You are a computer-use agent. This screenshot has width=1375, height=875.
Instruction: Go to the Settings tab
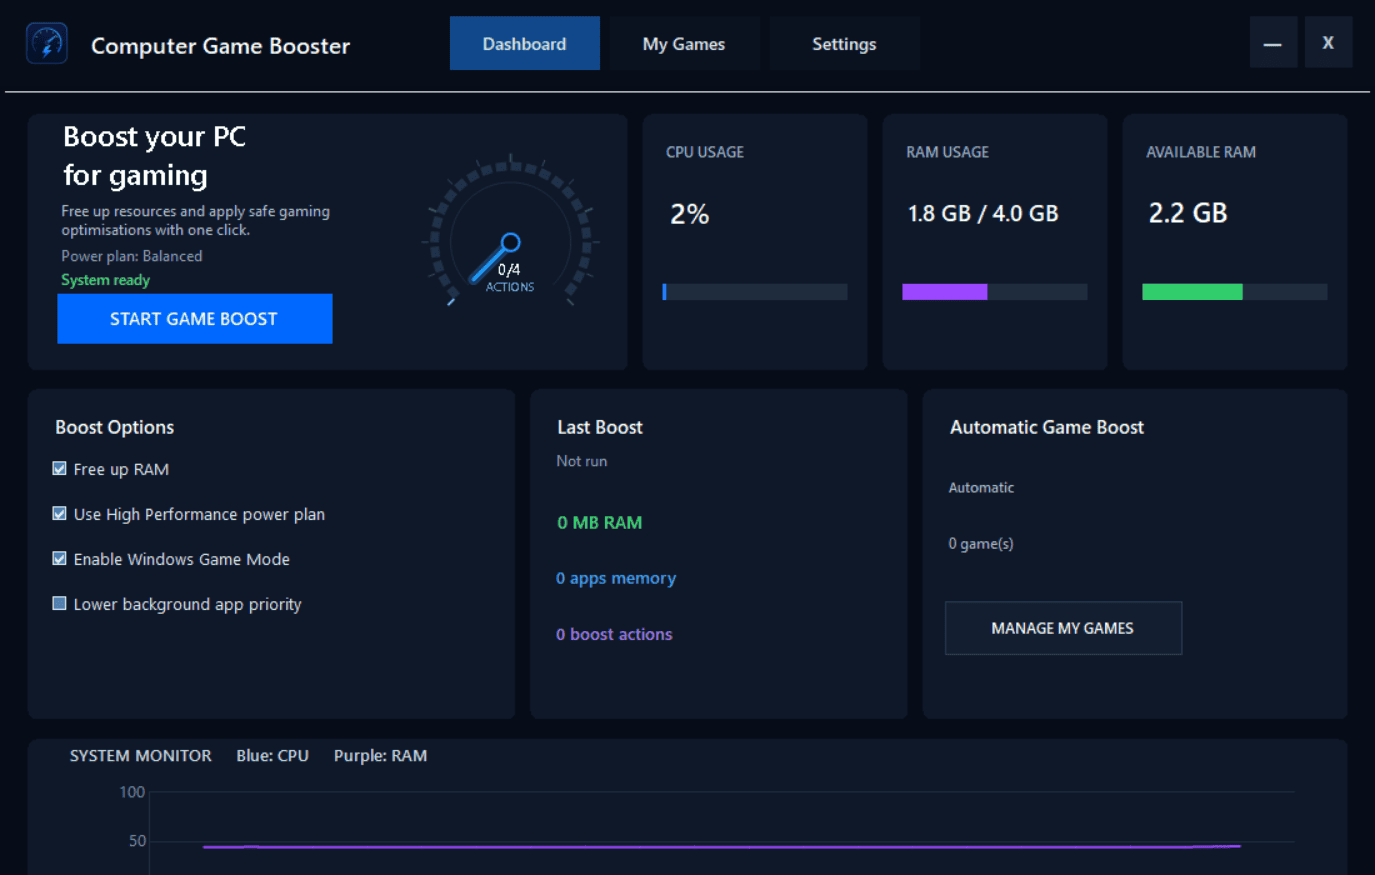pyautogui.click(x=844, y=43)
